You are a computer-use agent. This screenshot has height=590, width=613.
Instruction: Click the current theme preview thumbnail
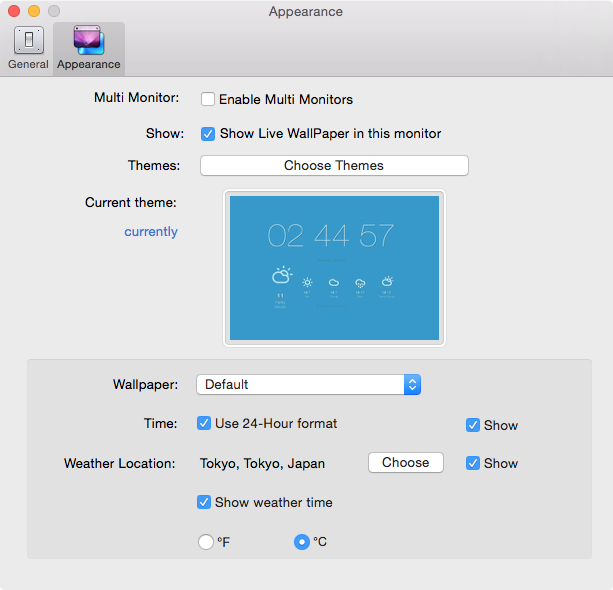tap(334, 268)
